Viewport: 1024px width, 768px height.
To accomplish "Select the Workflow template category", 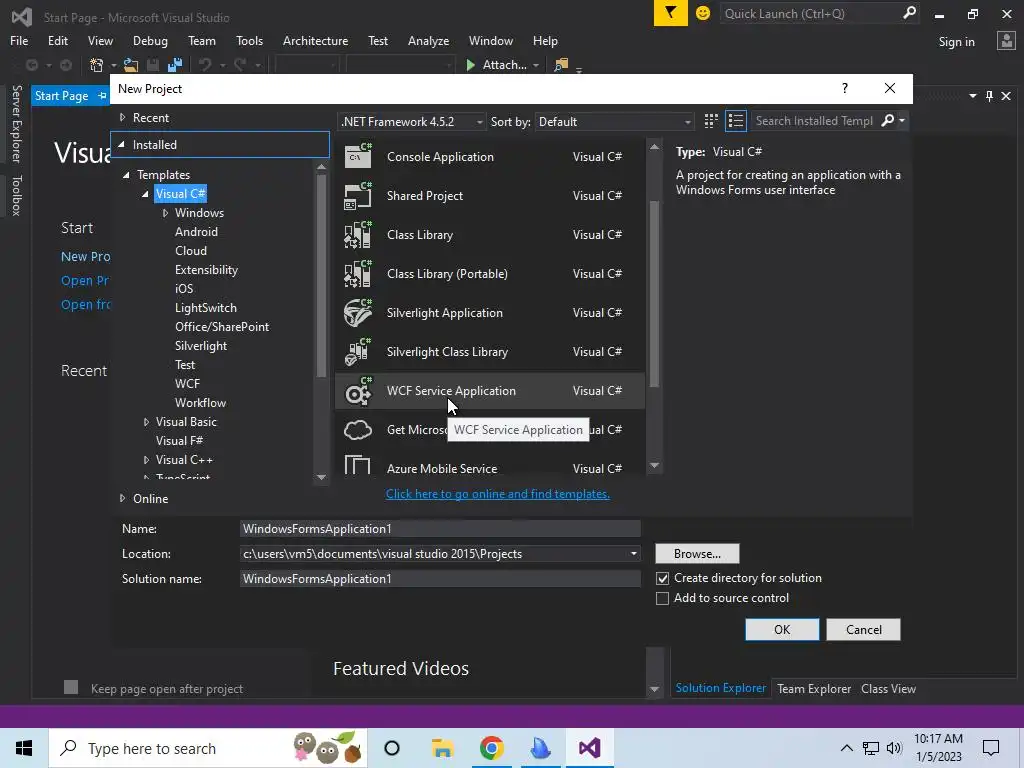I will 200,403.
